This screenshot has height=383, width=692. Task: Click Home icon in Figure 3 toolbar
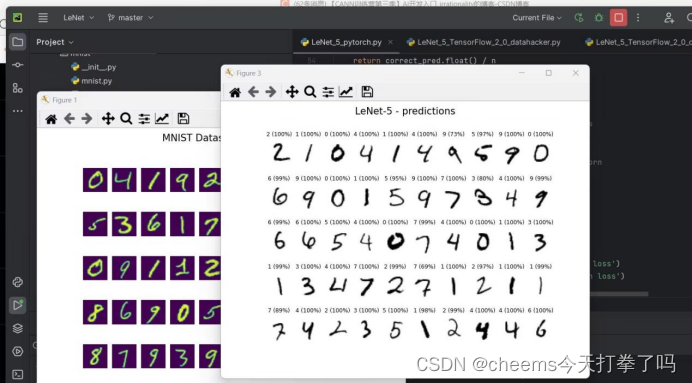tap(235, 92)
